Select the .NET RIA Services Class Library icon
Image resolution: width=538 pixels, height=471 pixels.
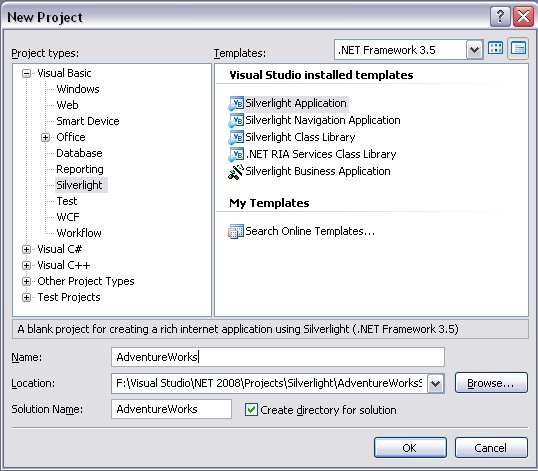coord(236,154)
